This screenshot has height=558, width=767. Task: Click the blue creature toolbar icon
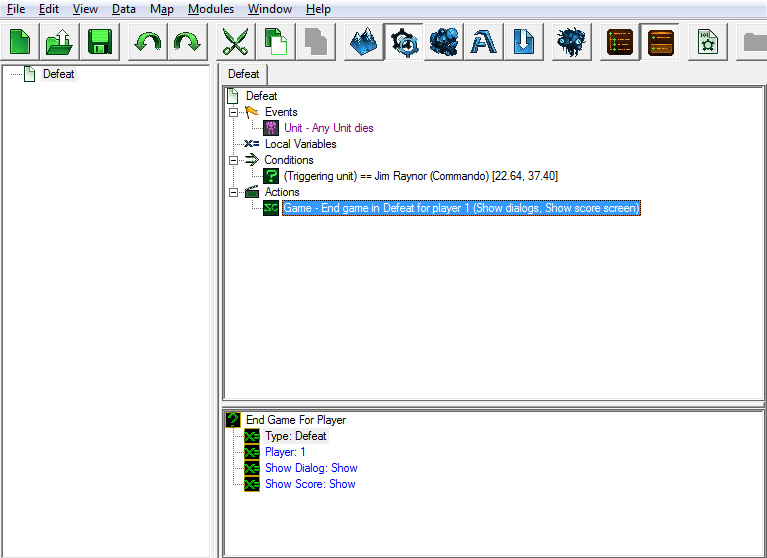(571, 42)
